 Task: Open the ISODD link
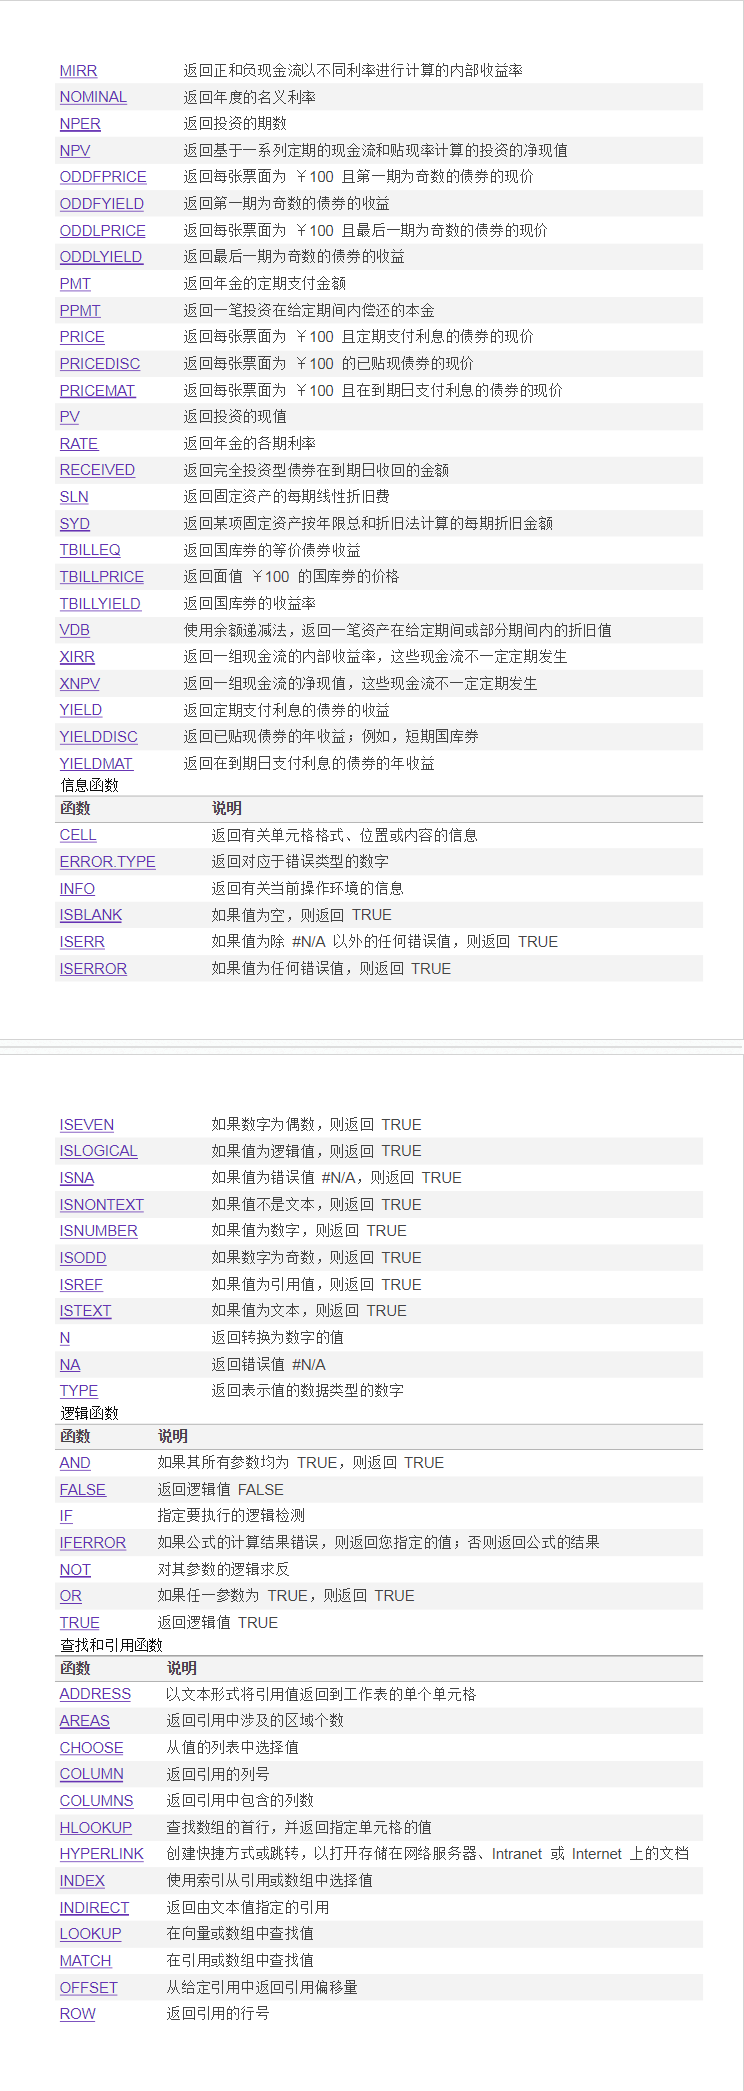83,1258
